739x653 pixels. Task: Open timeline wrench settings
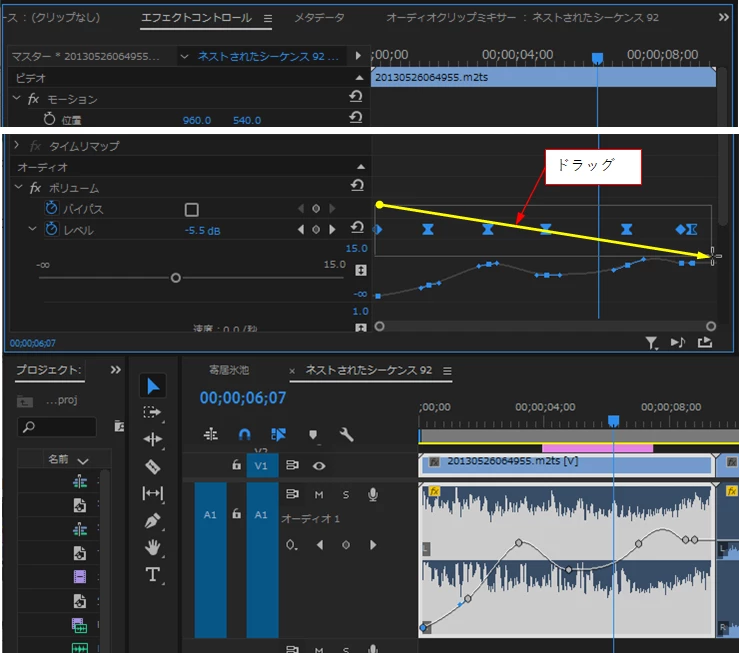[346, 434]
